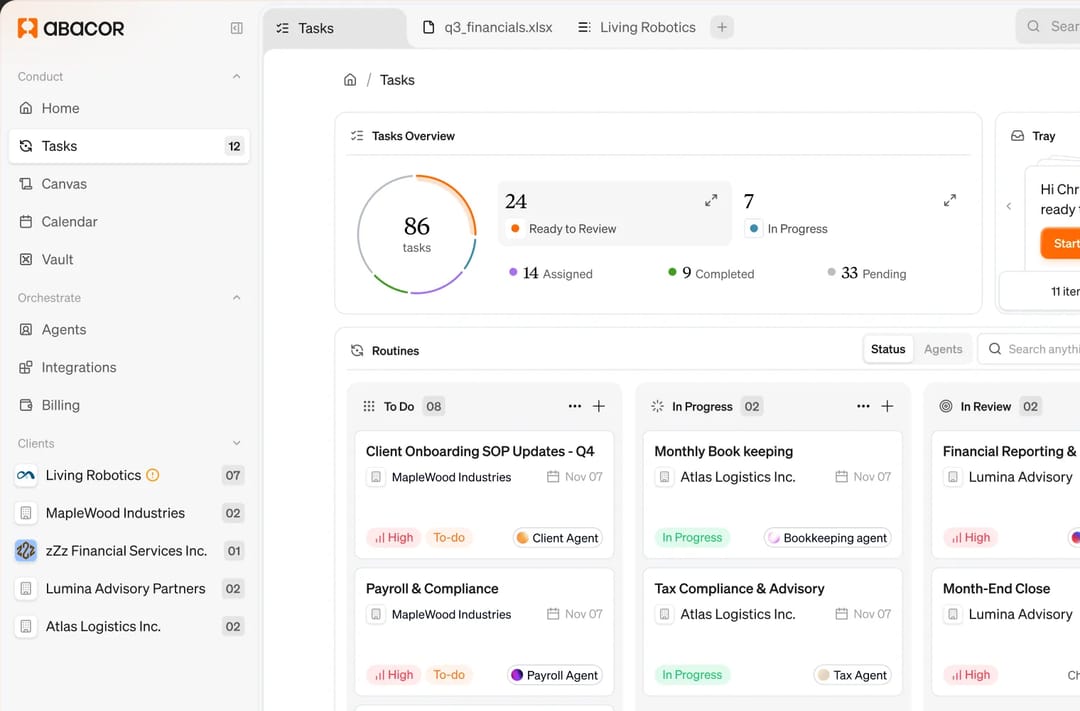Add a card to In Progress column

(887, 406)
